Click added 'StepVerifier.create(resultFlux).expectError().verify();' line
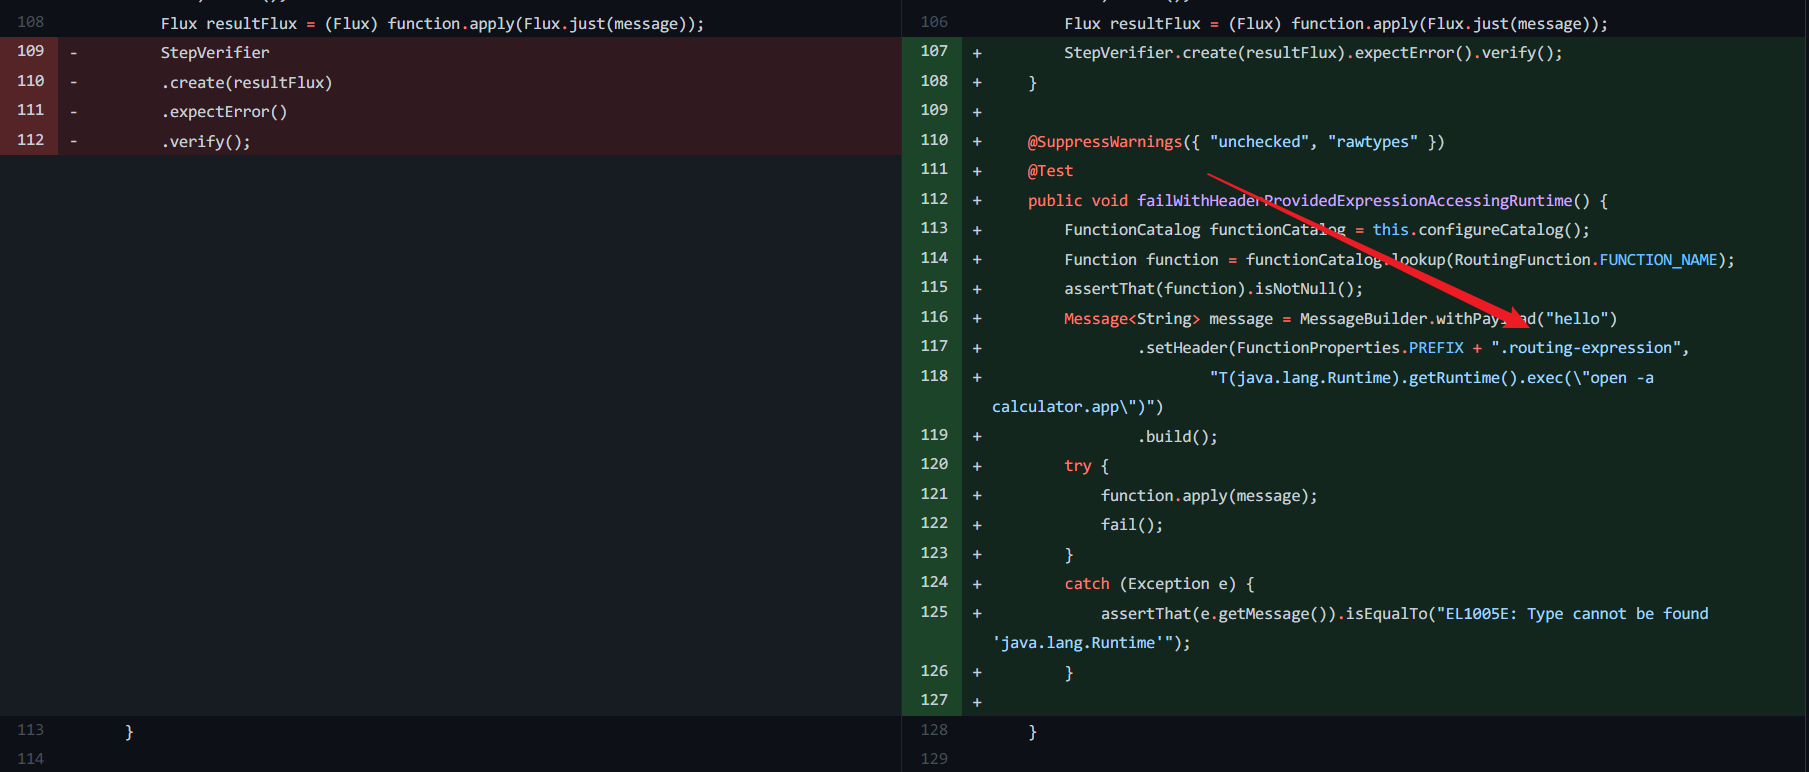The height and width of the screenshot is (772, 1809). tap(1313, 52)
